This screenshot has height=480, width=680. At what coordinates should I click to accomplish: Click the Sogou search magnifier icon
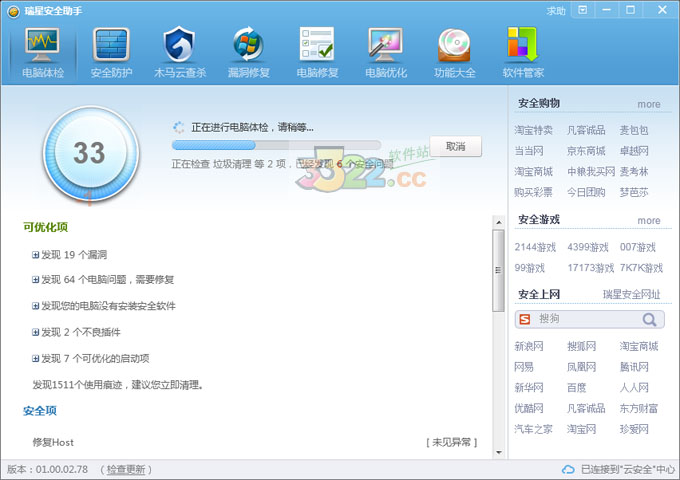(x=649, y=320)
